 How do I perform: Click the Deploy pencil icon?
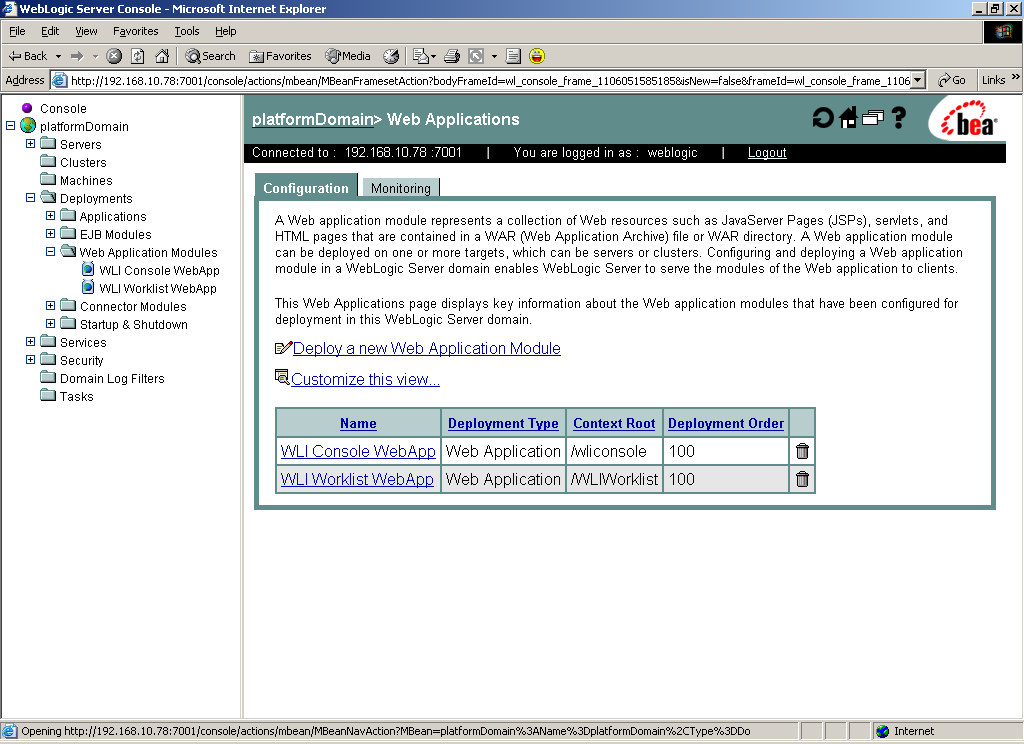[283, 348]
